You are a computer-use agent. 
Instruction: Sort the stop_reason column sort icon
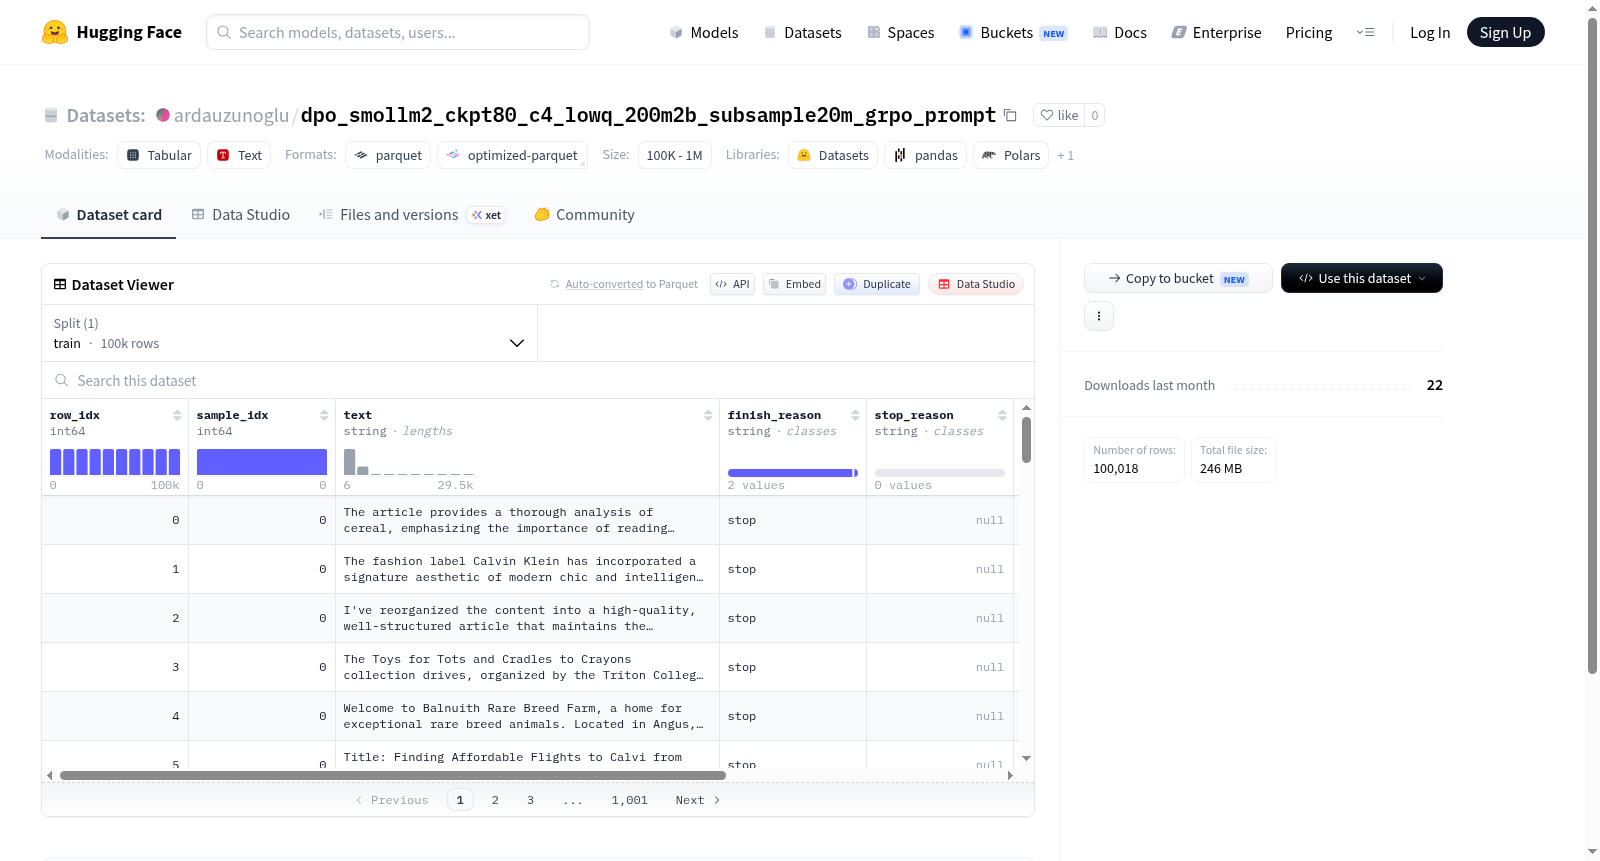tap(1002, 415)
